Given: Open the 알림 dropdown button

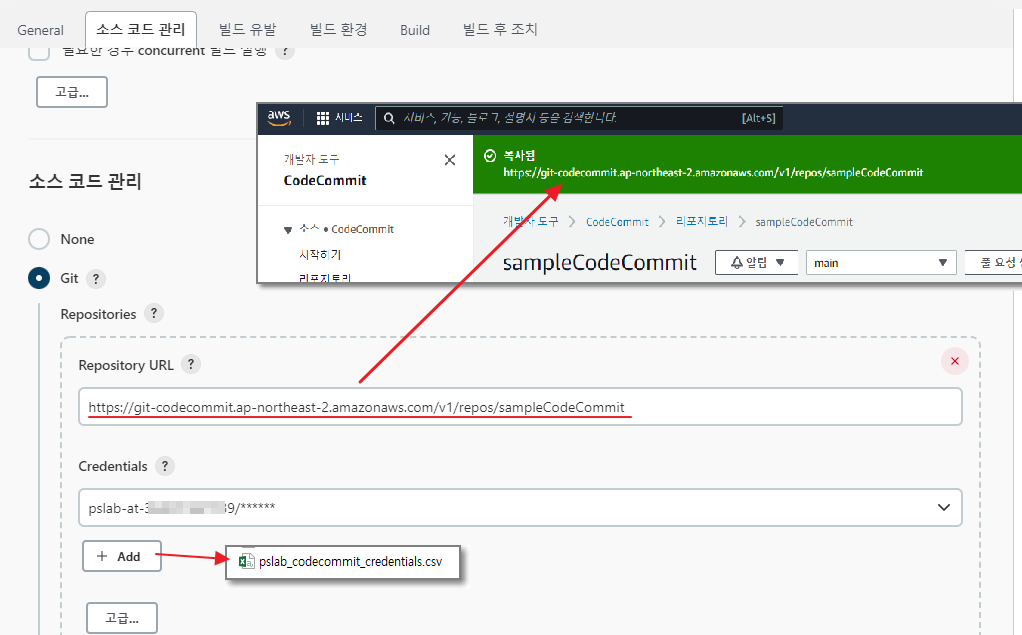Looking at the screenshot, I should tap(757, 263).
